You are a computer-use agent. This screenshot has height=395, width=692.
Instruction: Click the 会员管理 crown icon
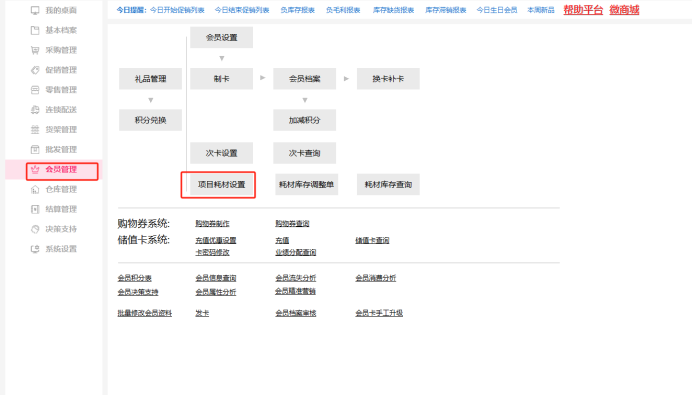pos(35,169)
